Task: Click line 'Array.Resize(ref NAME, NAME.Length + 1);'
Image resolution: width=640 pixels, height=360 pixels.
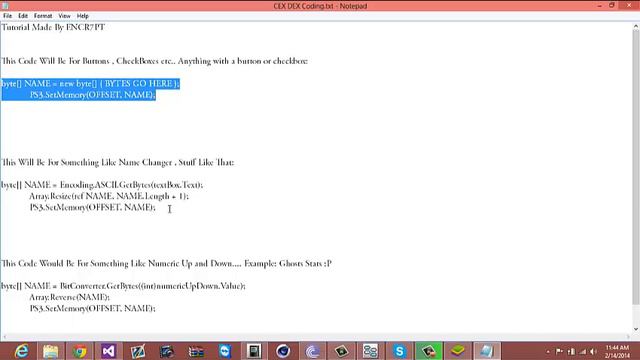Action: [x=109, y=196]
